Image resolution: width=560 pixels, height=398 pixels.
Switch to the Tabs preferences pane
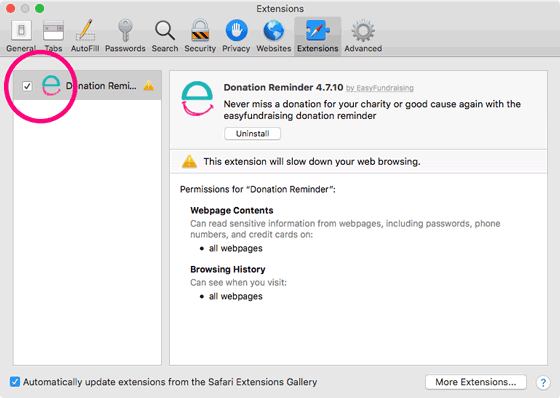53,36
